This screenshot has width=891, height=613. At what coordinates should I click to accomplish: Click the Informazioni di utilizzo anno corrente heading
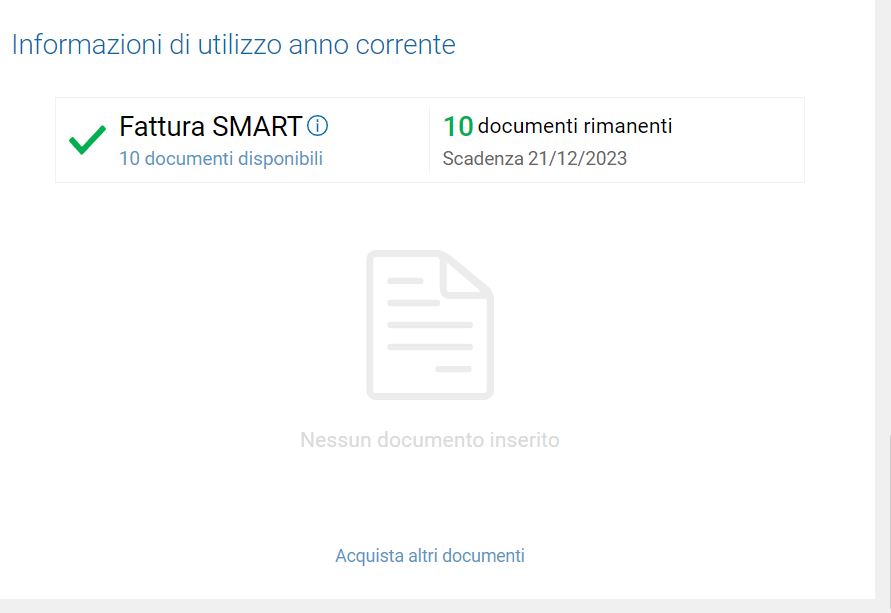point(234,44)
